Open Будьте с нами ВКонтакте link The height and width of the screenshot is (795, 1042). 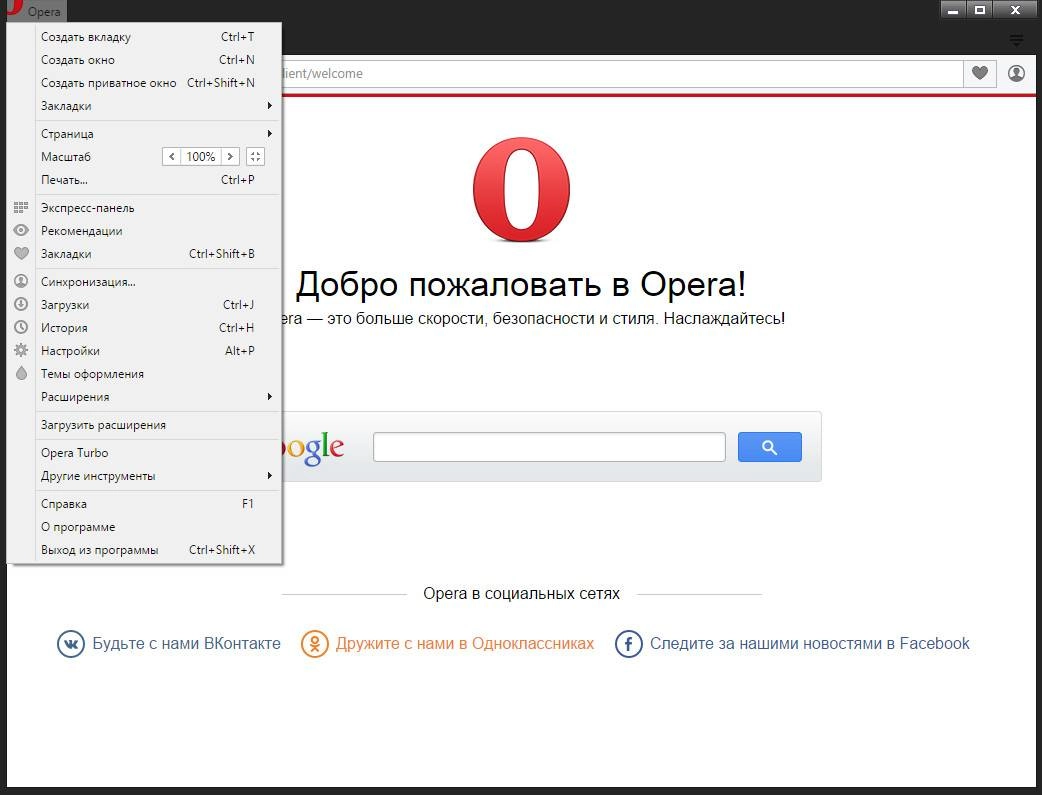pos(186,643)
